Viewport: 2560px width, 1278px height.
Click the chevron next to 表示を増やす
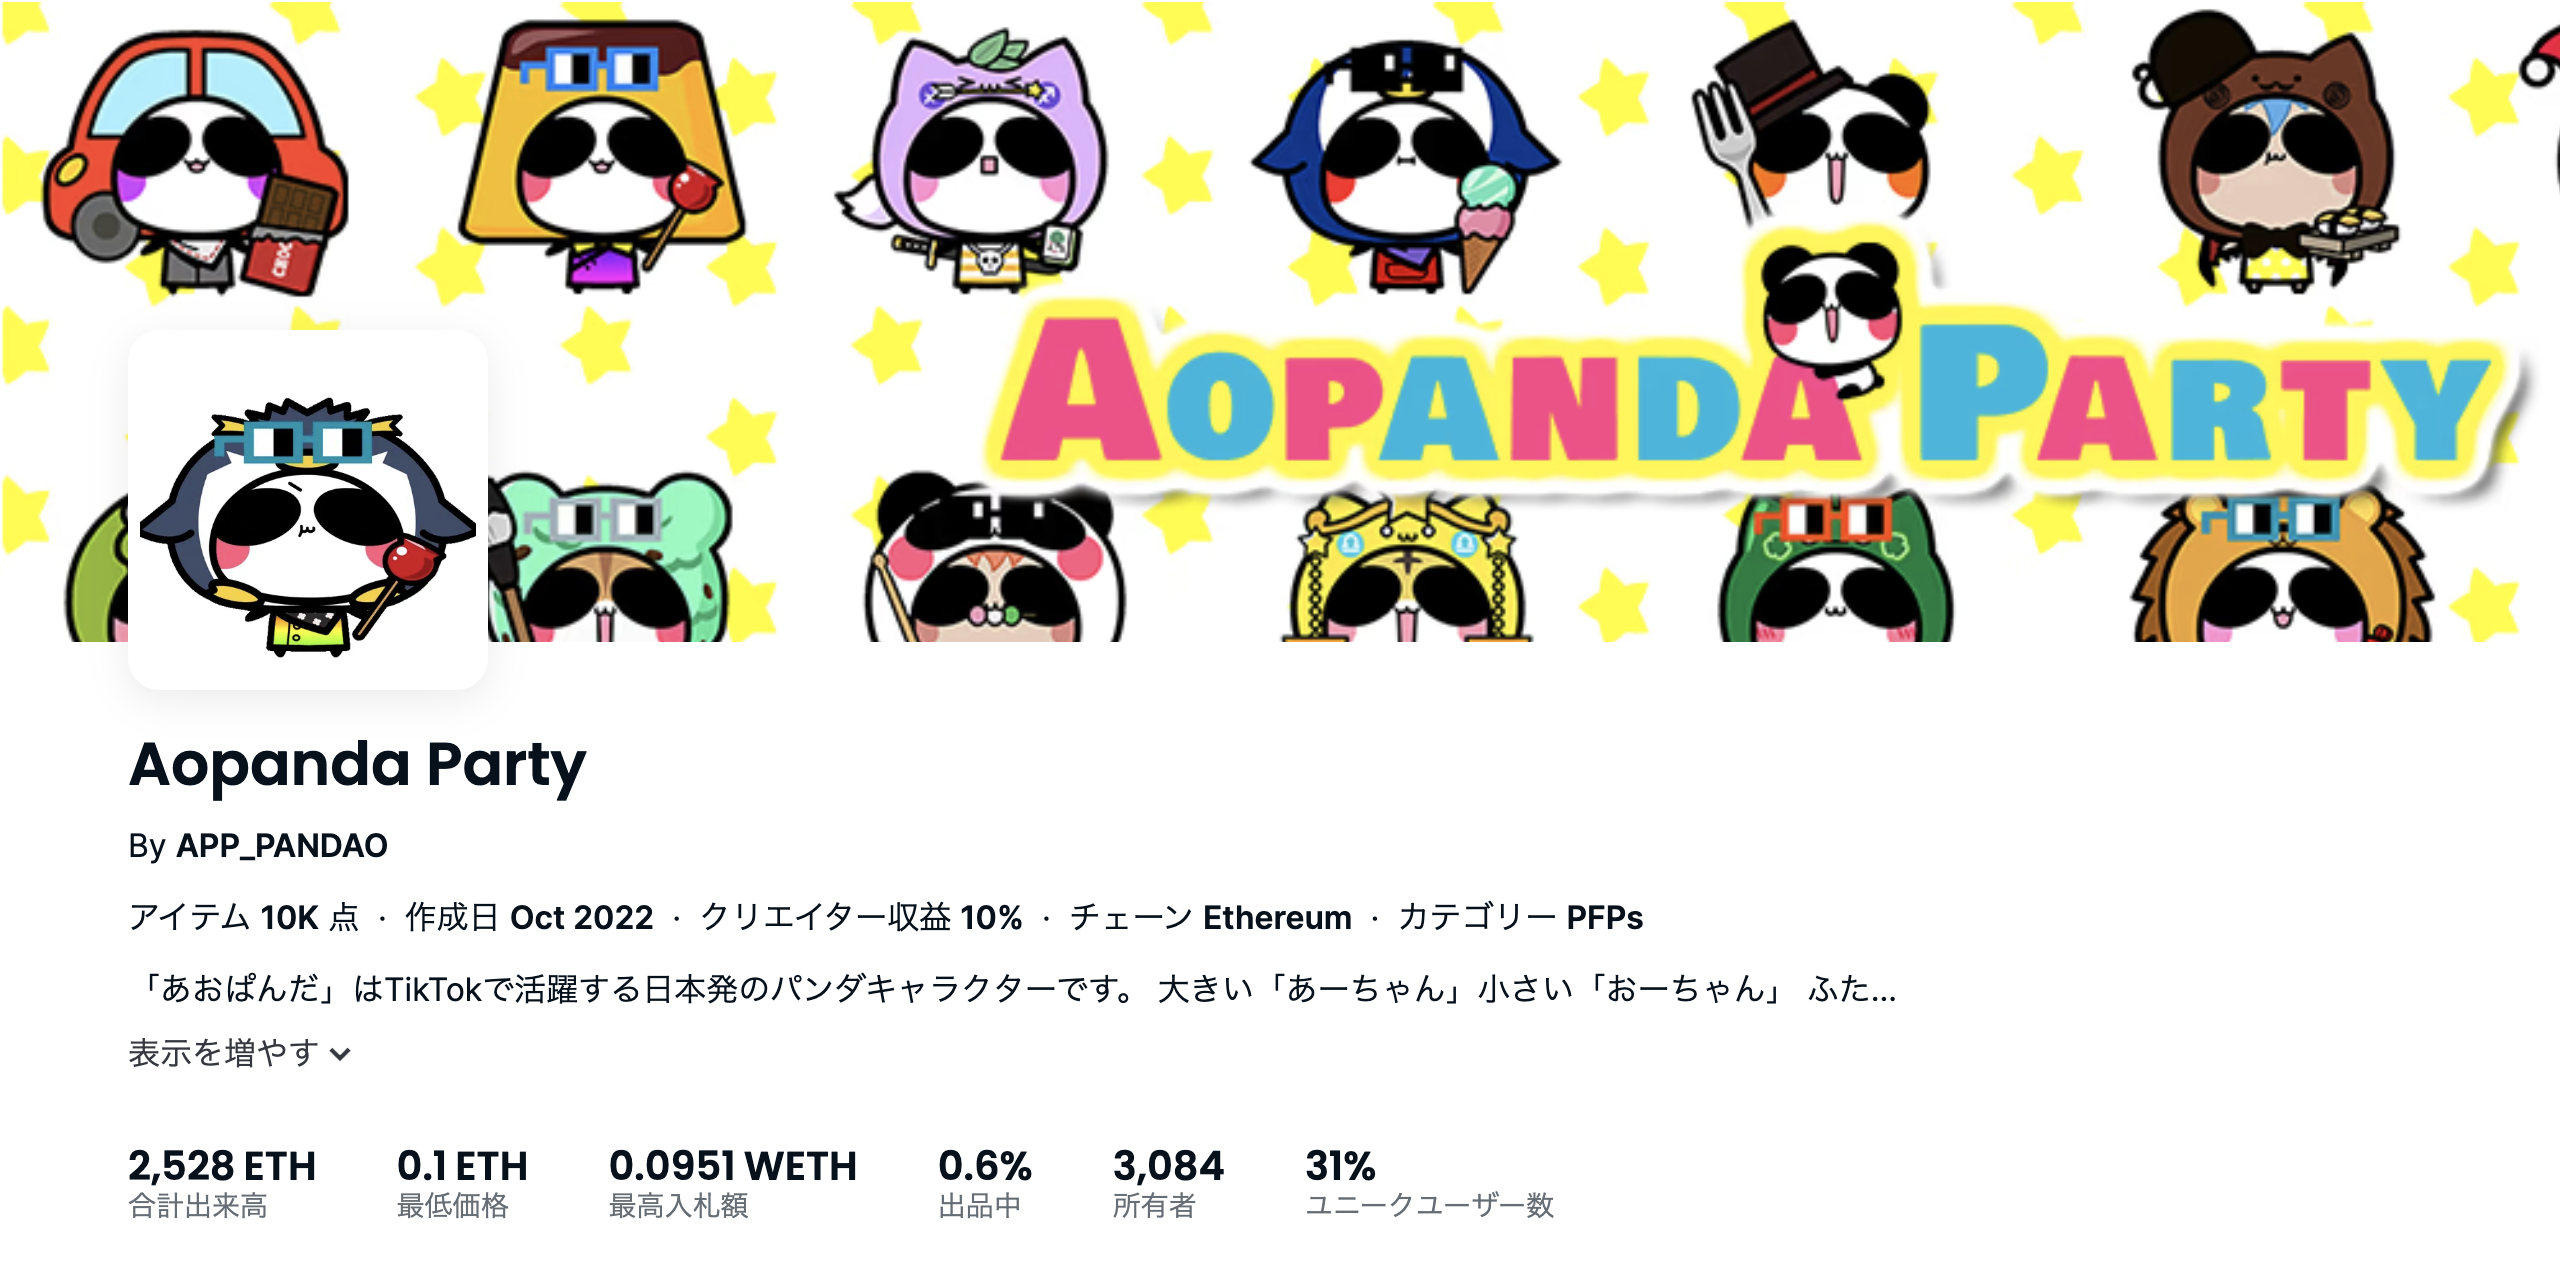pyautogui.click(x=341, y=1054)
